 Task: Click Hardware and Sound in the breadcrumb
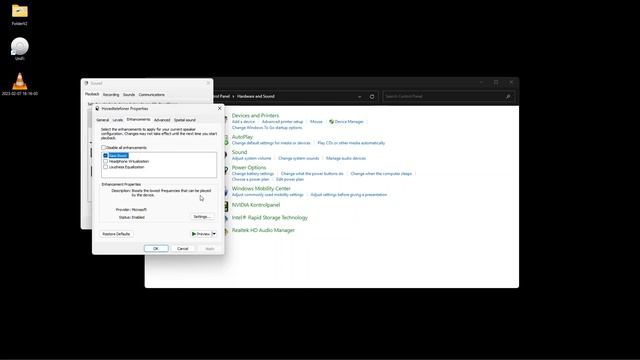click(256, 97)
